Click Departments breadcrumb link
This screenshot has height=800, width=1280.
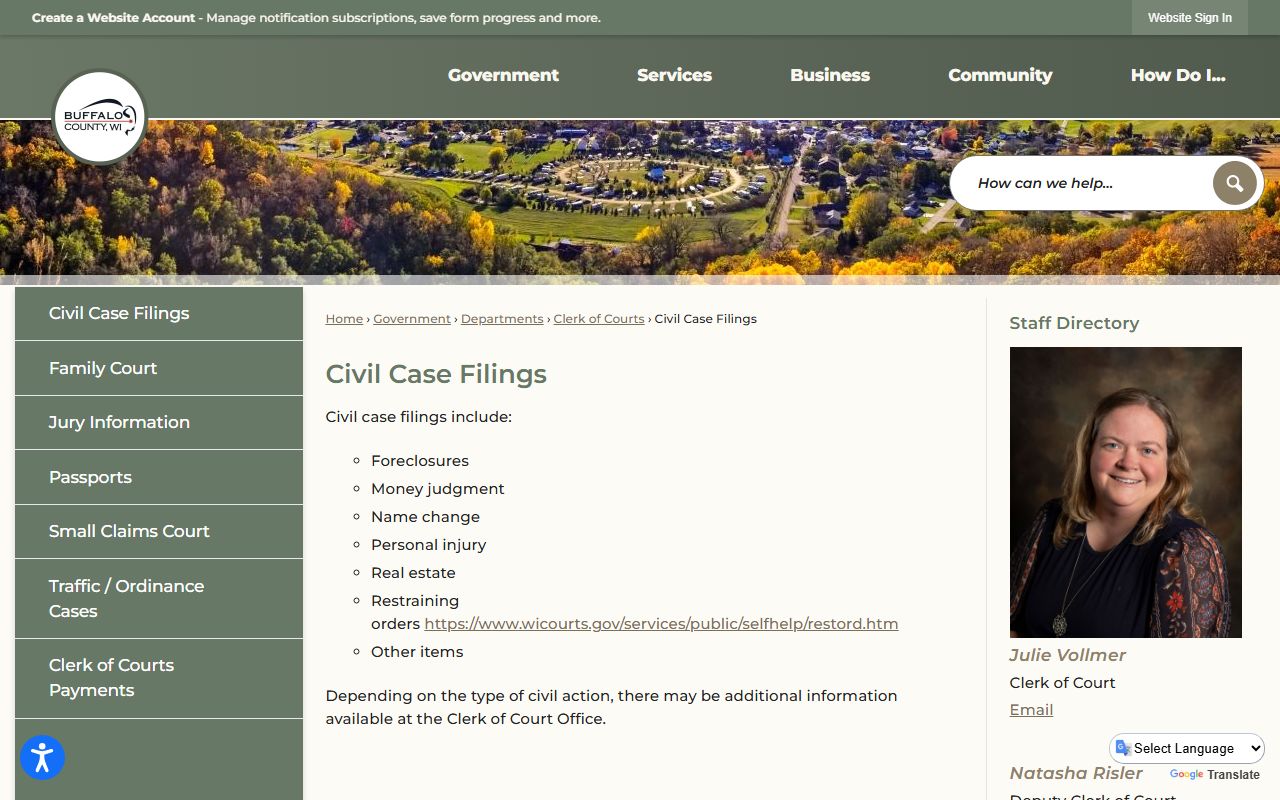pos(502,319)
